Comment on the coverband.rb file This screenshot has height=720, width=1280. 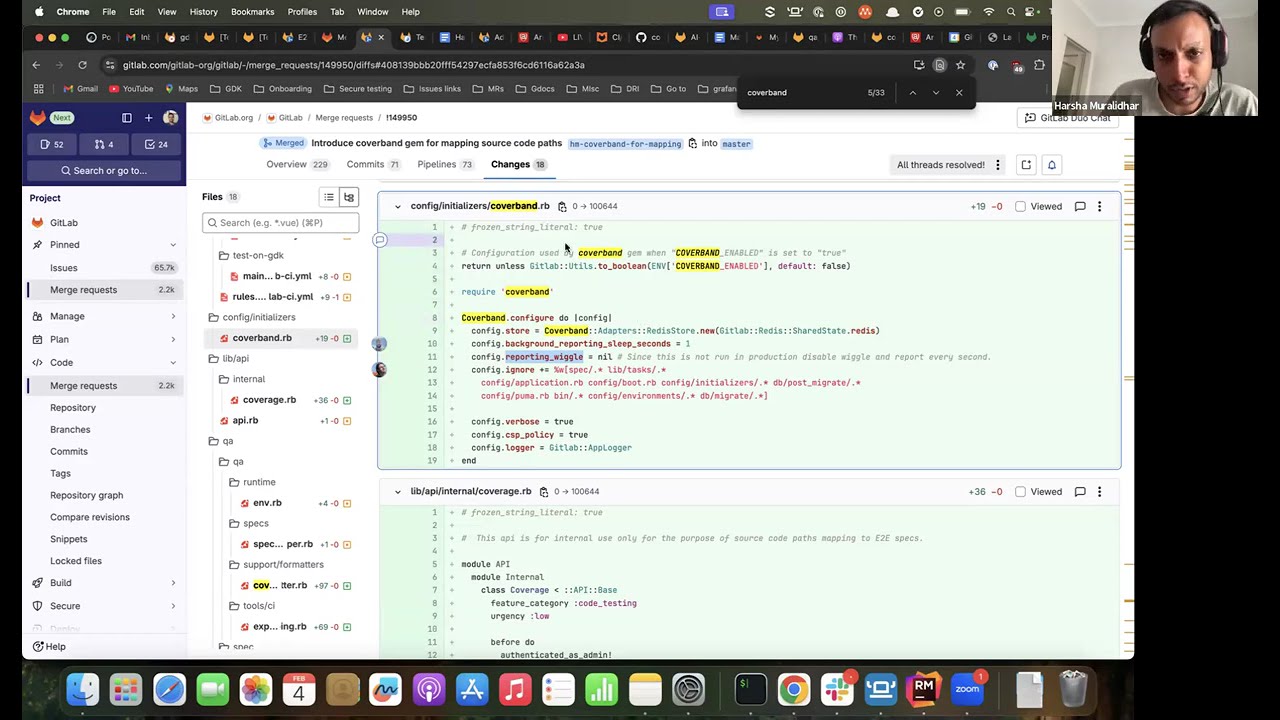click(x=1080, y=206)
